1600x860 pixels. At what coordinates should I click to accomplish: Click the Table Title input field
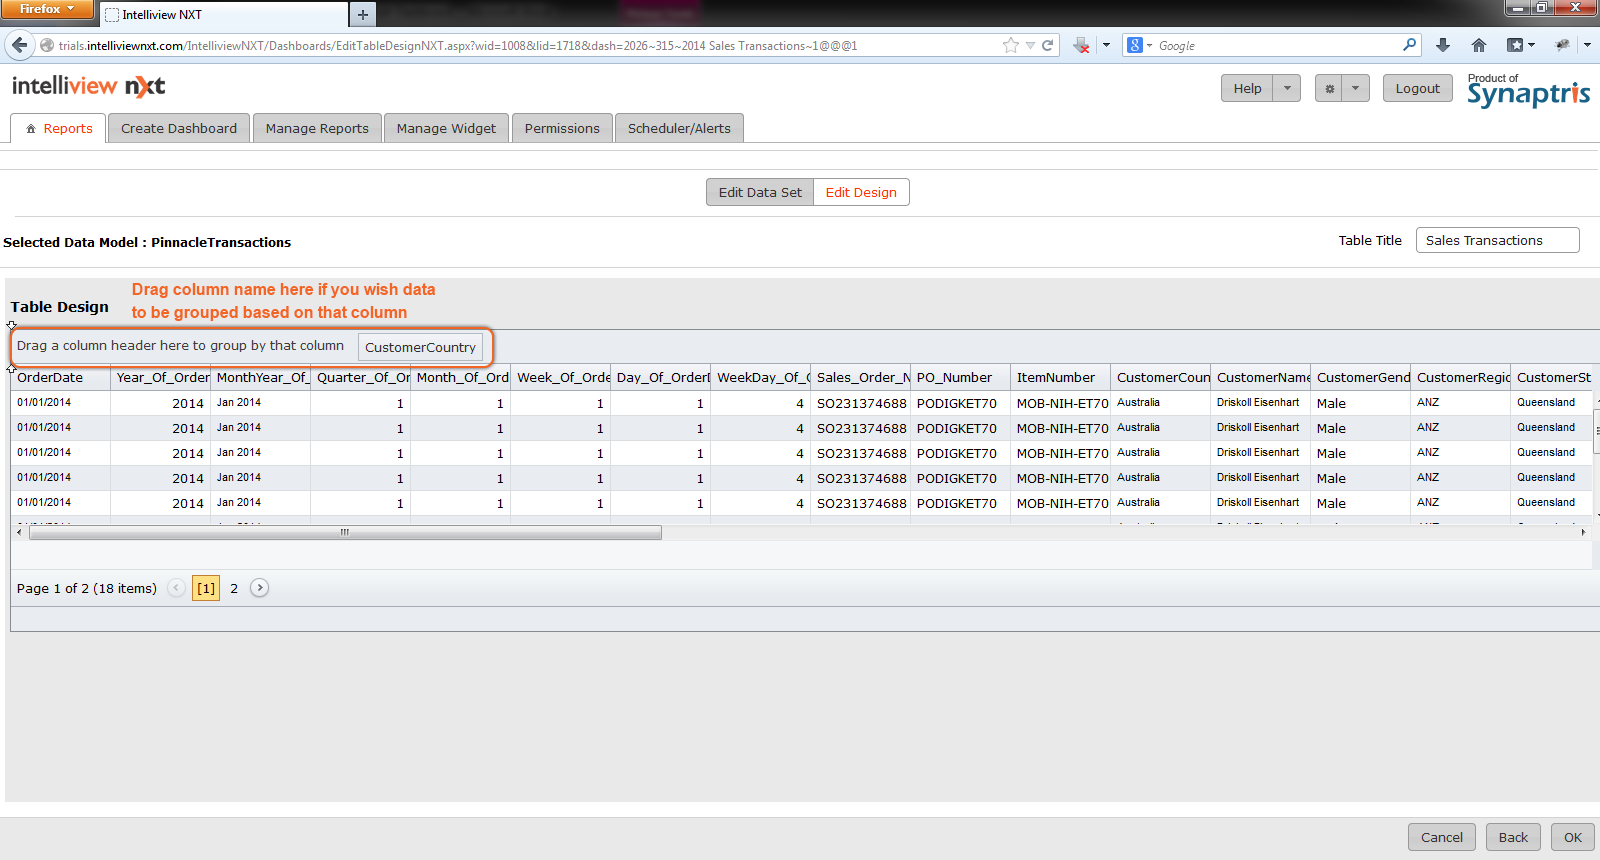tap(1497, 240)
